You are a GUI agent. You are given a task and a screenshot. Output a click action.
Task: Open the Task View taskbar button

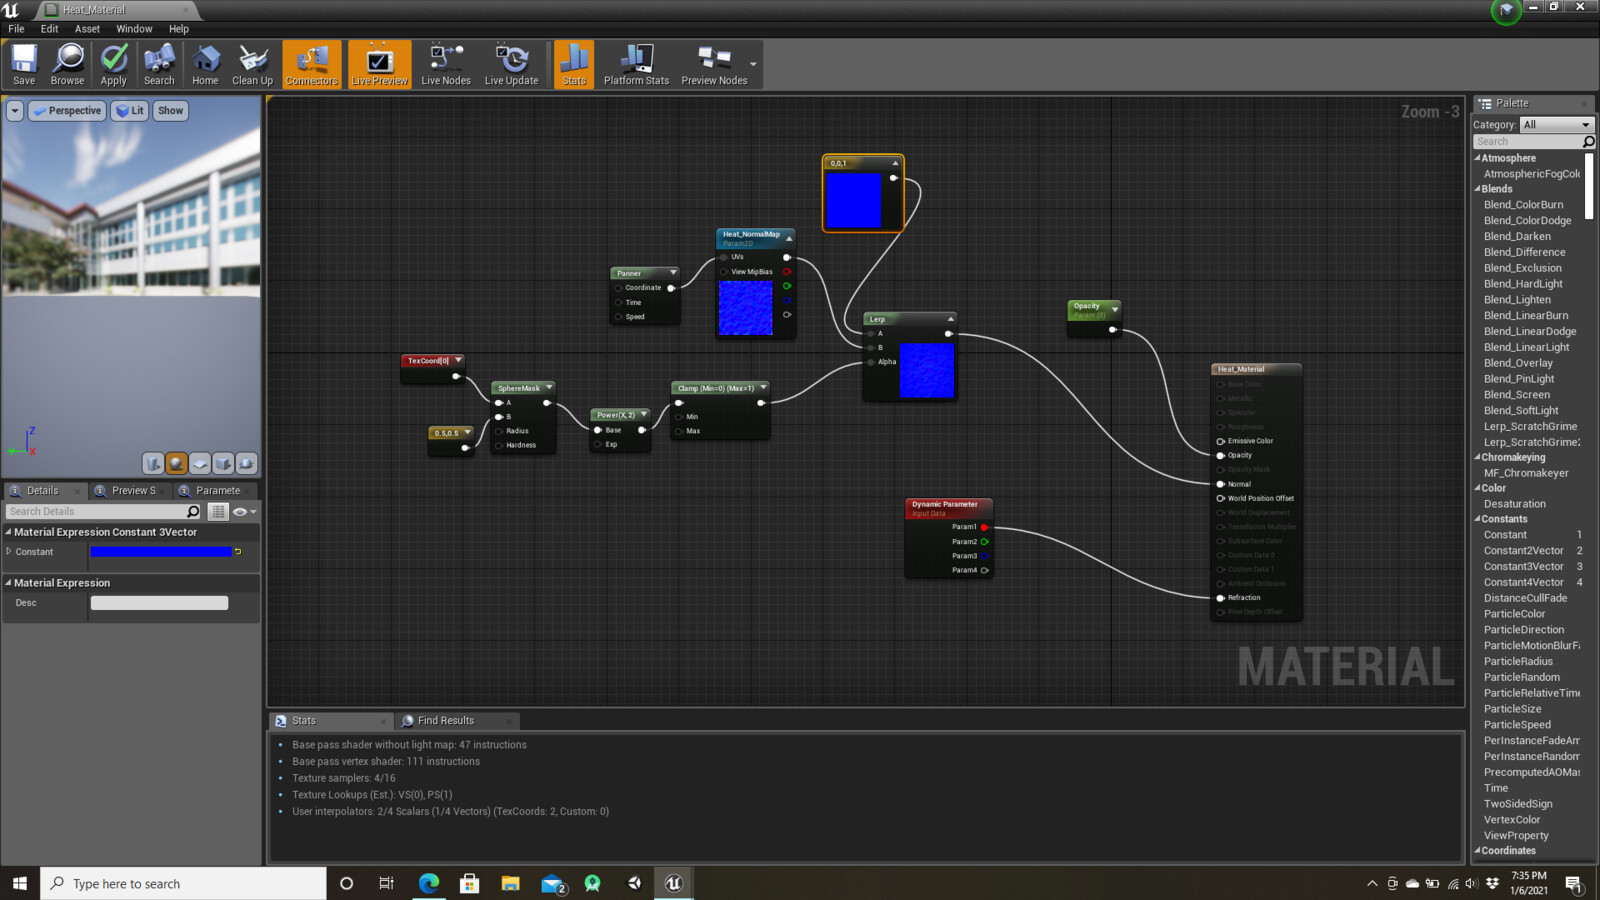click(x=386, y=884)
